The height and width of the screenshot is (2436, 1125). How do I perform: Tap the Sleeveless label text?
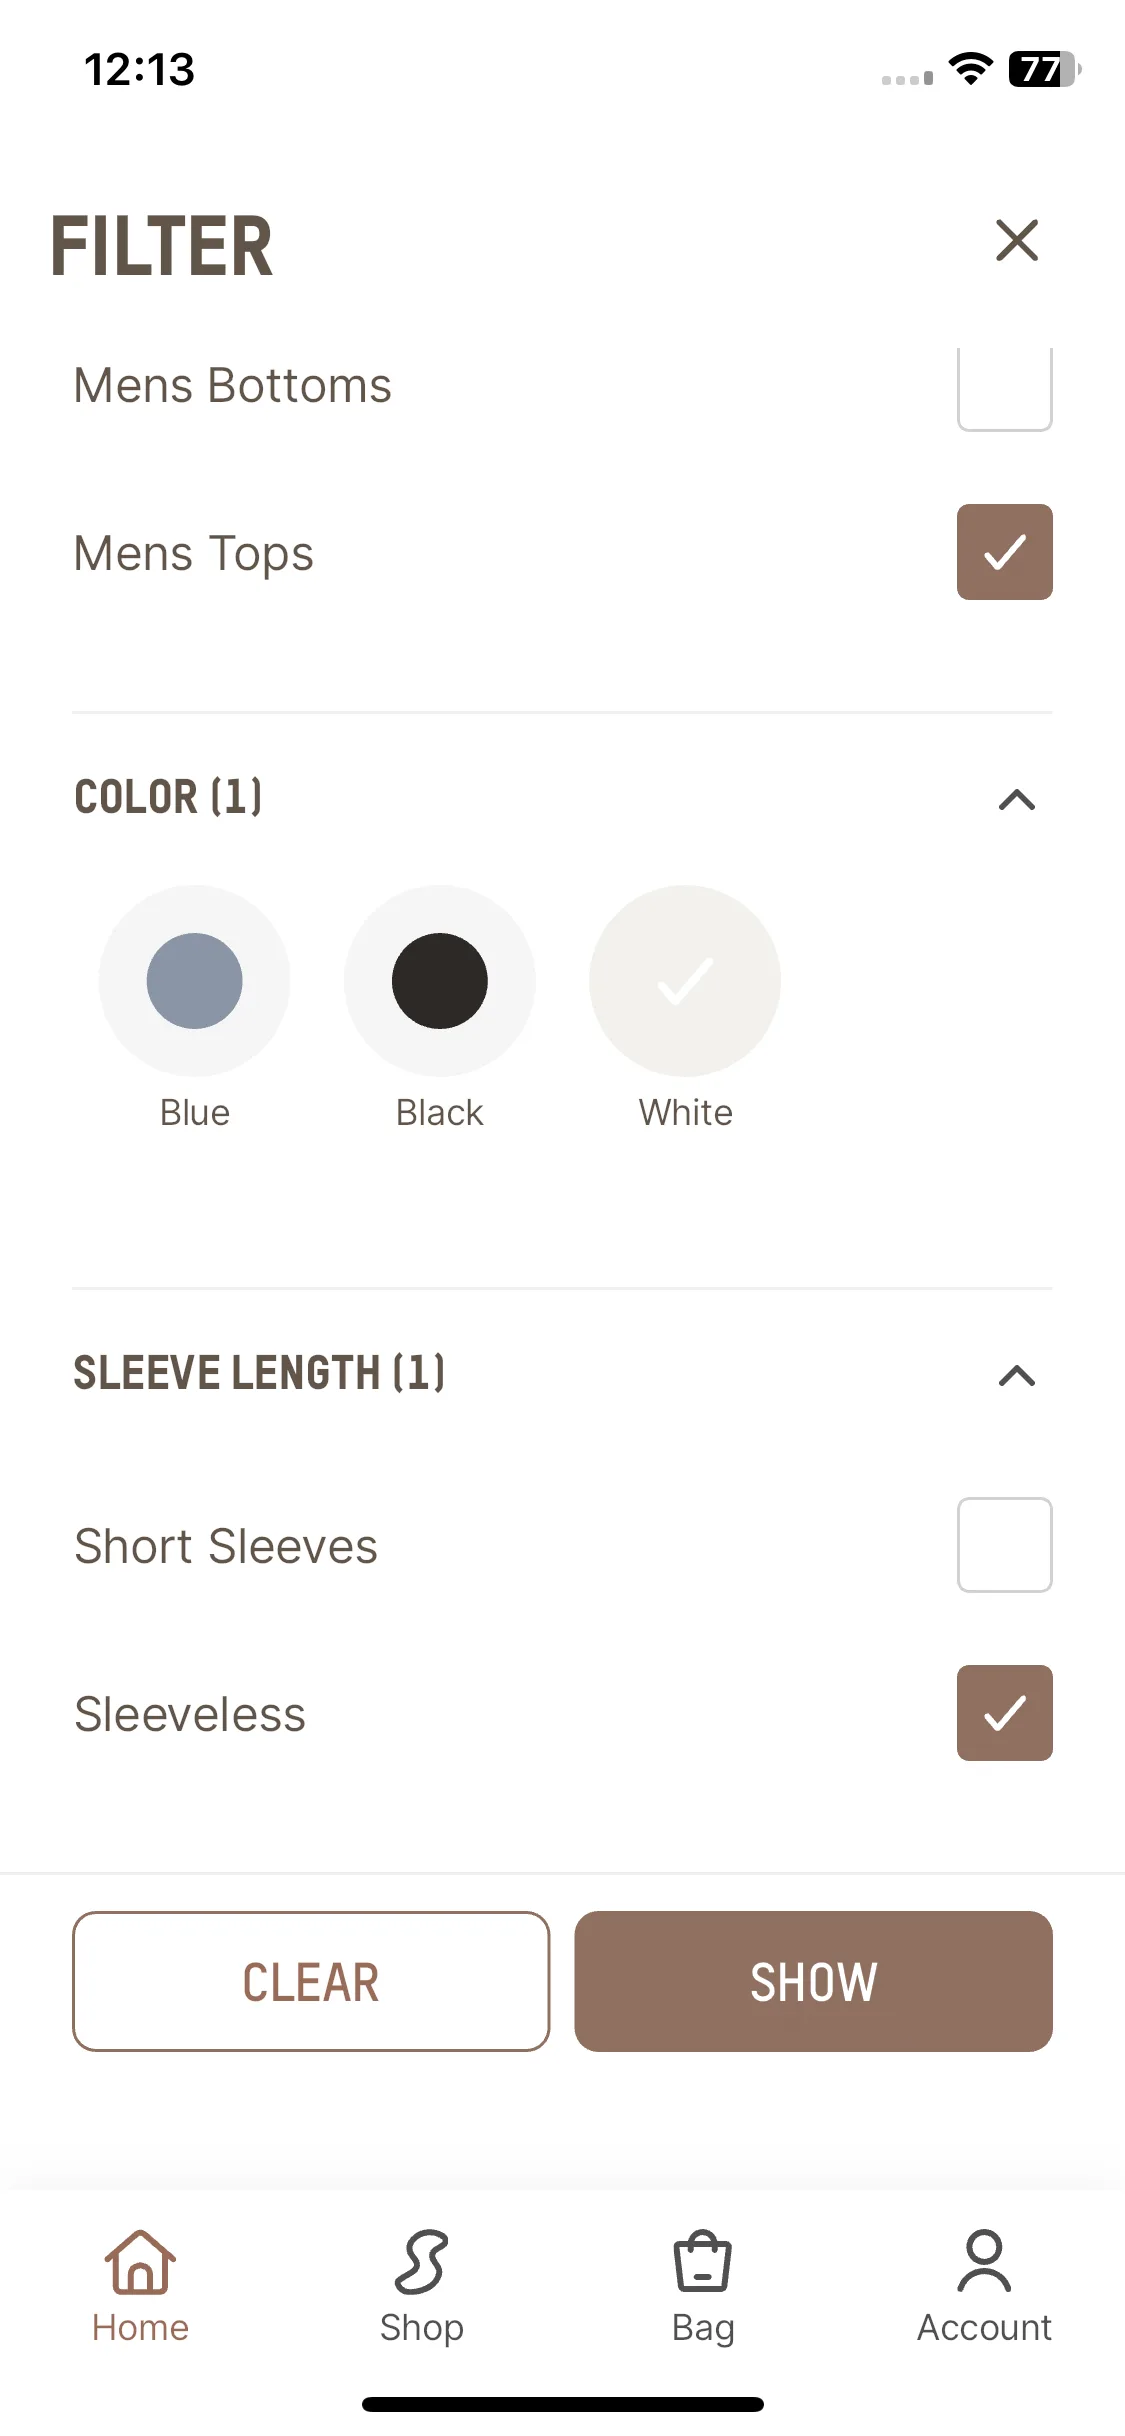point(190,1714)
